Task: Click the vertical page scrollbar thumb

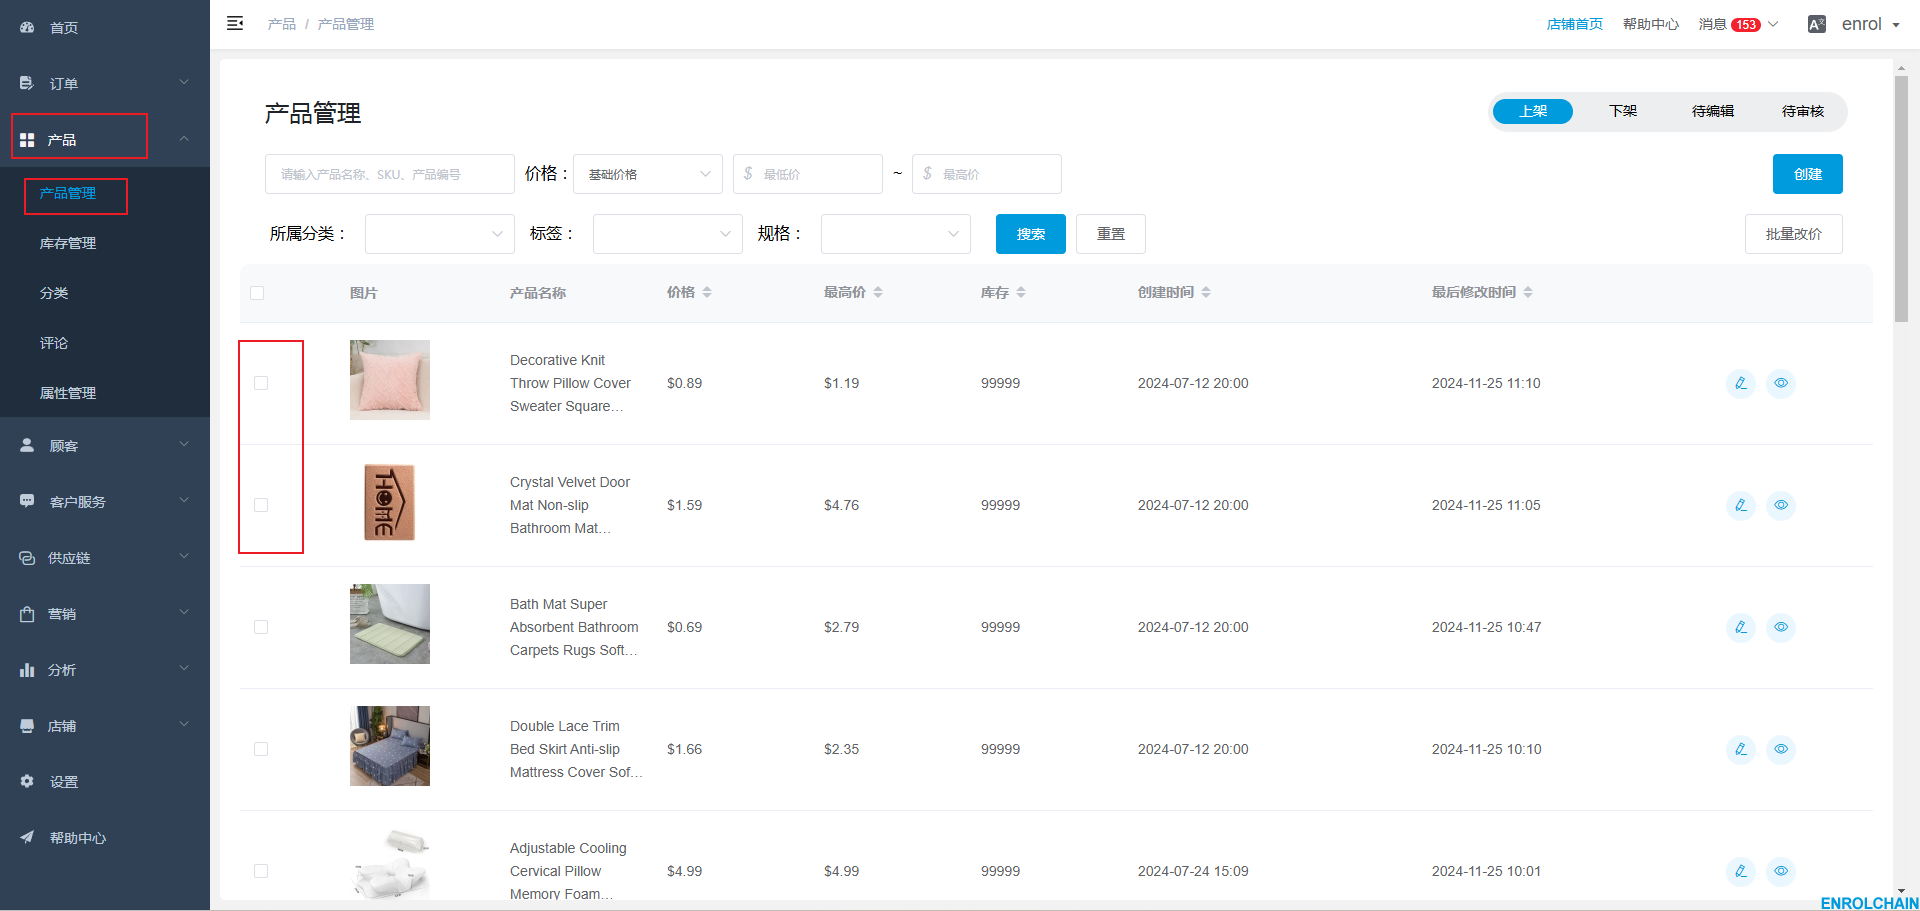Action: pyautogui.click(x=1901, y=198)
